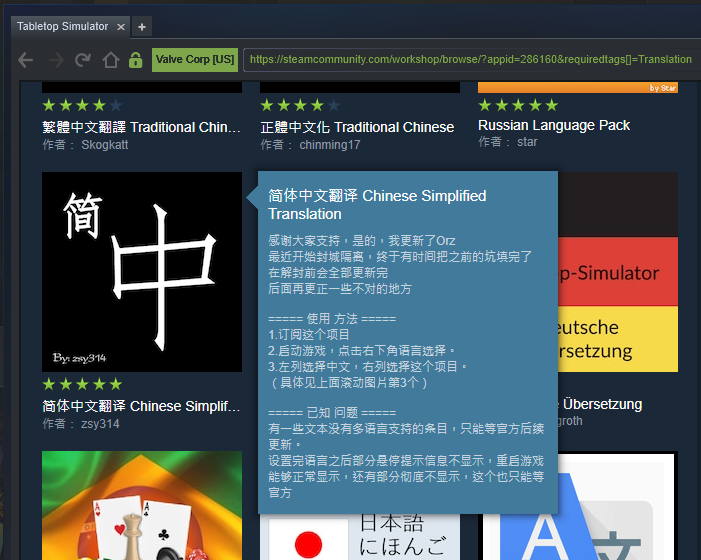
Task: Click star rating above 正體中文化 item
Action: point(300,105)
